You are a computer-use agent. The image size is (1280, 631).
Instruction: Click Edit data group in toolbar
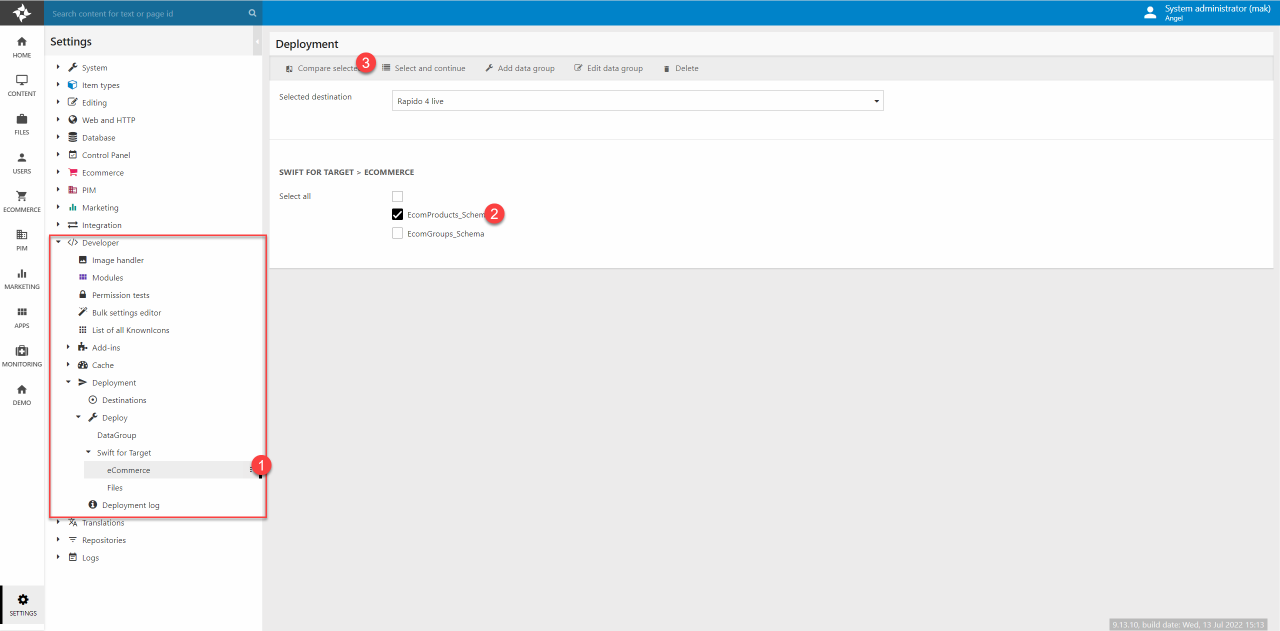pyautogui.click(x=608, y=68)
